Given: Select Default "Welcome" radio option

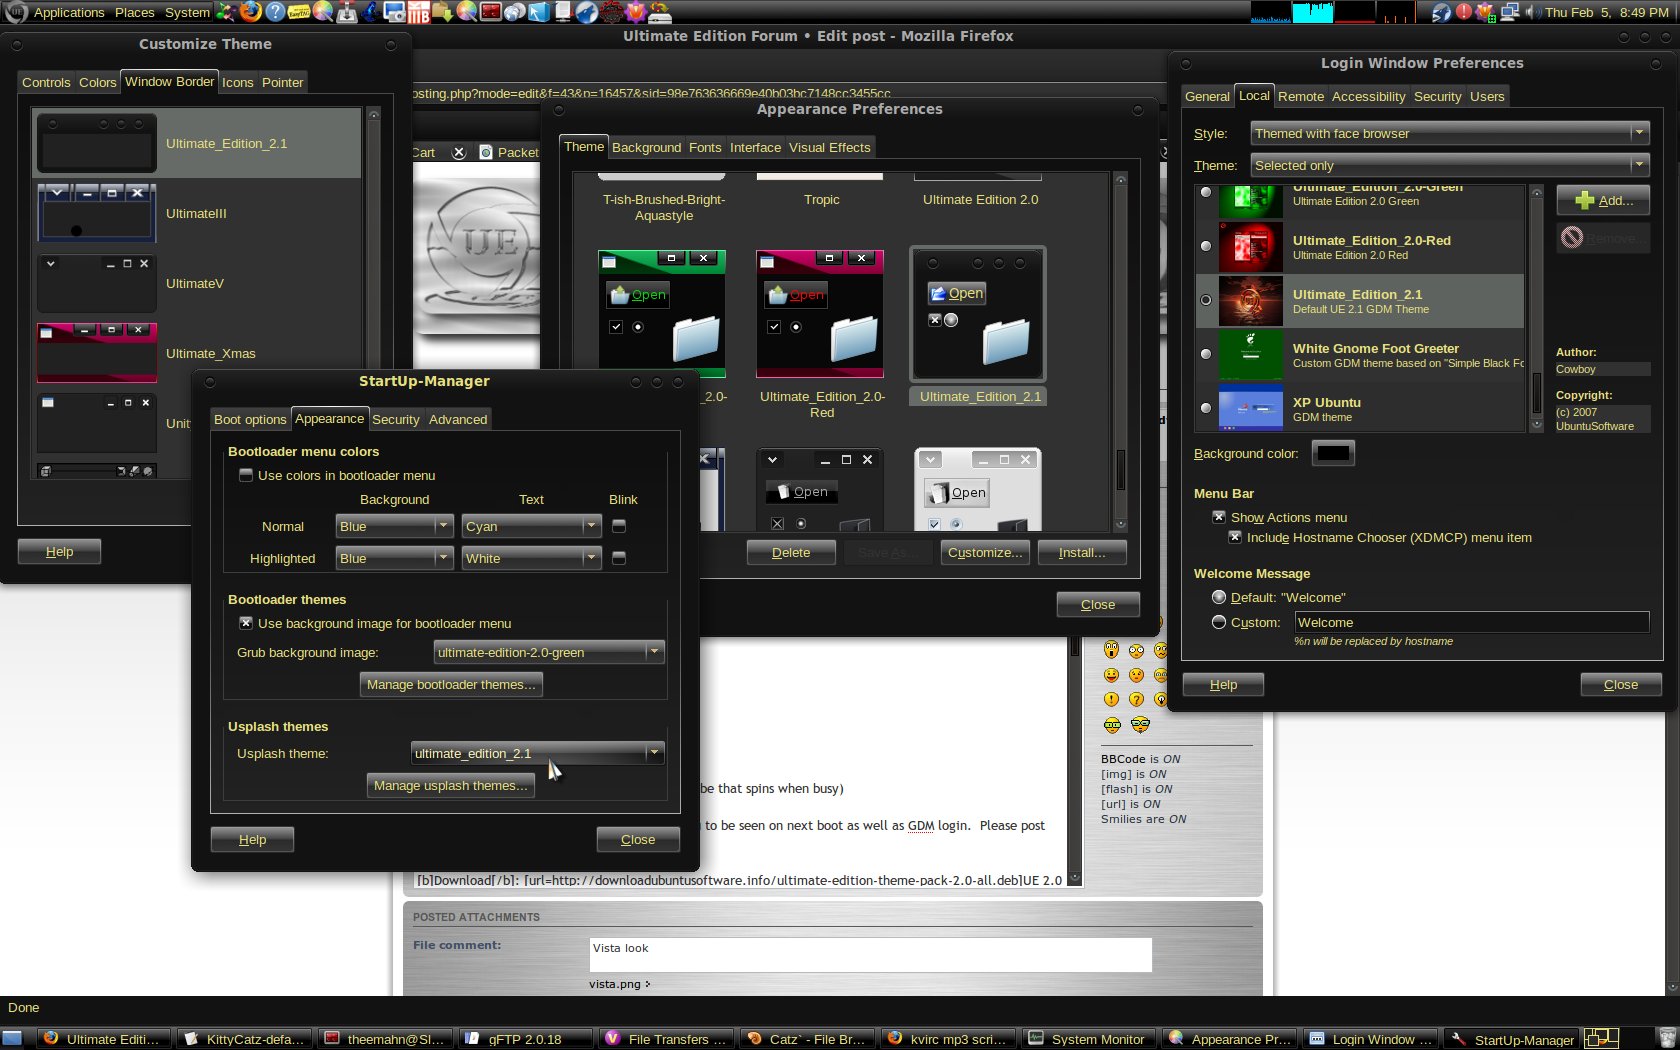Looking at the screenshot, I should 1219,597.
